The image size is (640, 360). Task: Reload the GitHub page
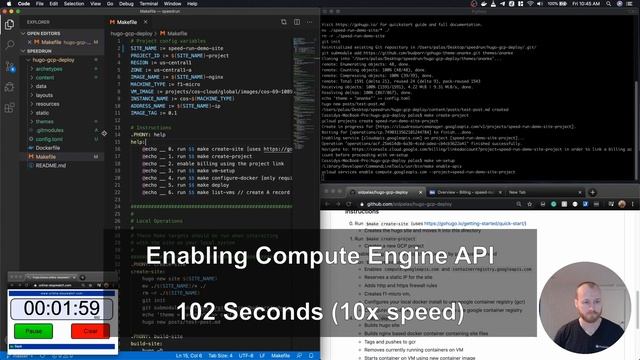[349, 204]
